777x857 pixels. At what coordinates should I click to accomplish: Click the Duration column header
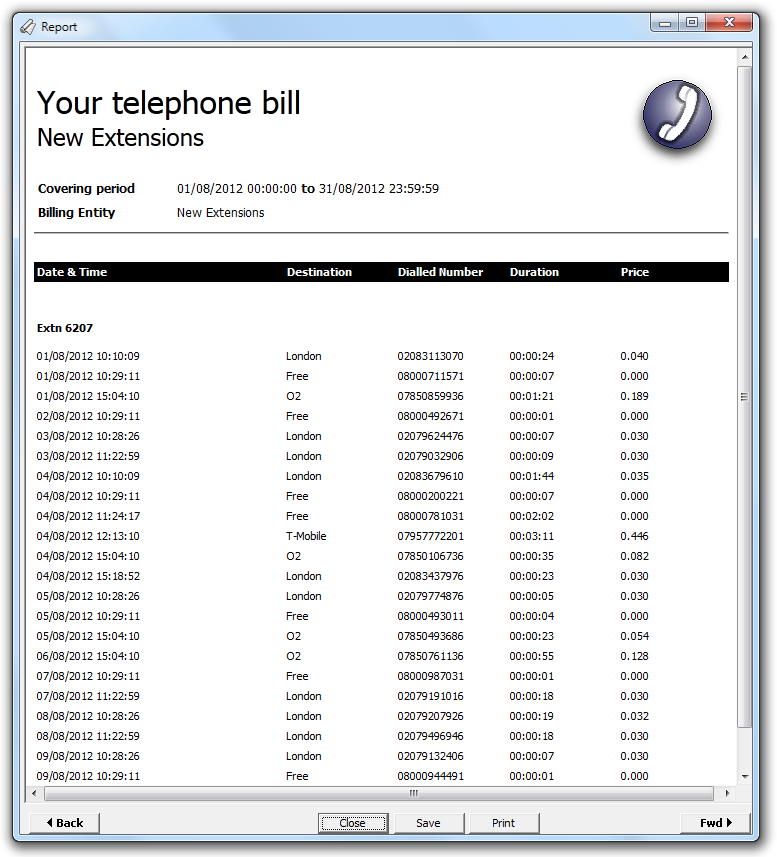click(x=534, y=272)
